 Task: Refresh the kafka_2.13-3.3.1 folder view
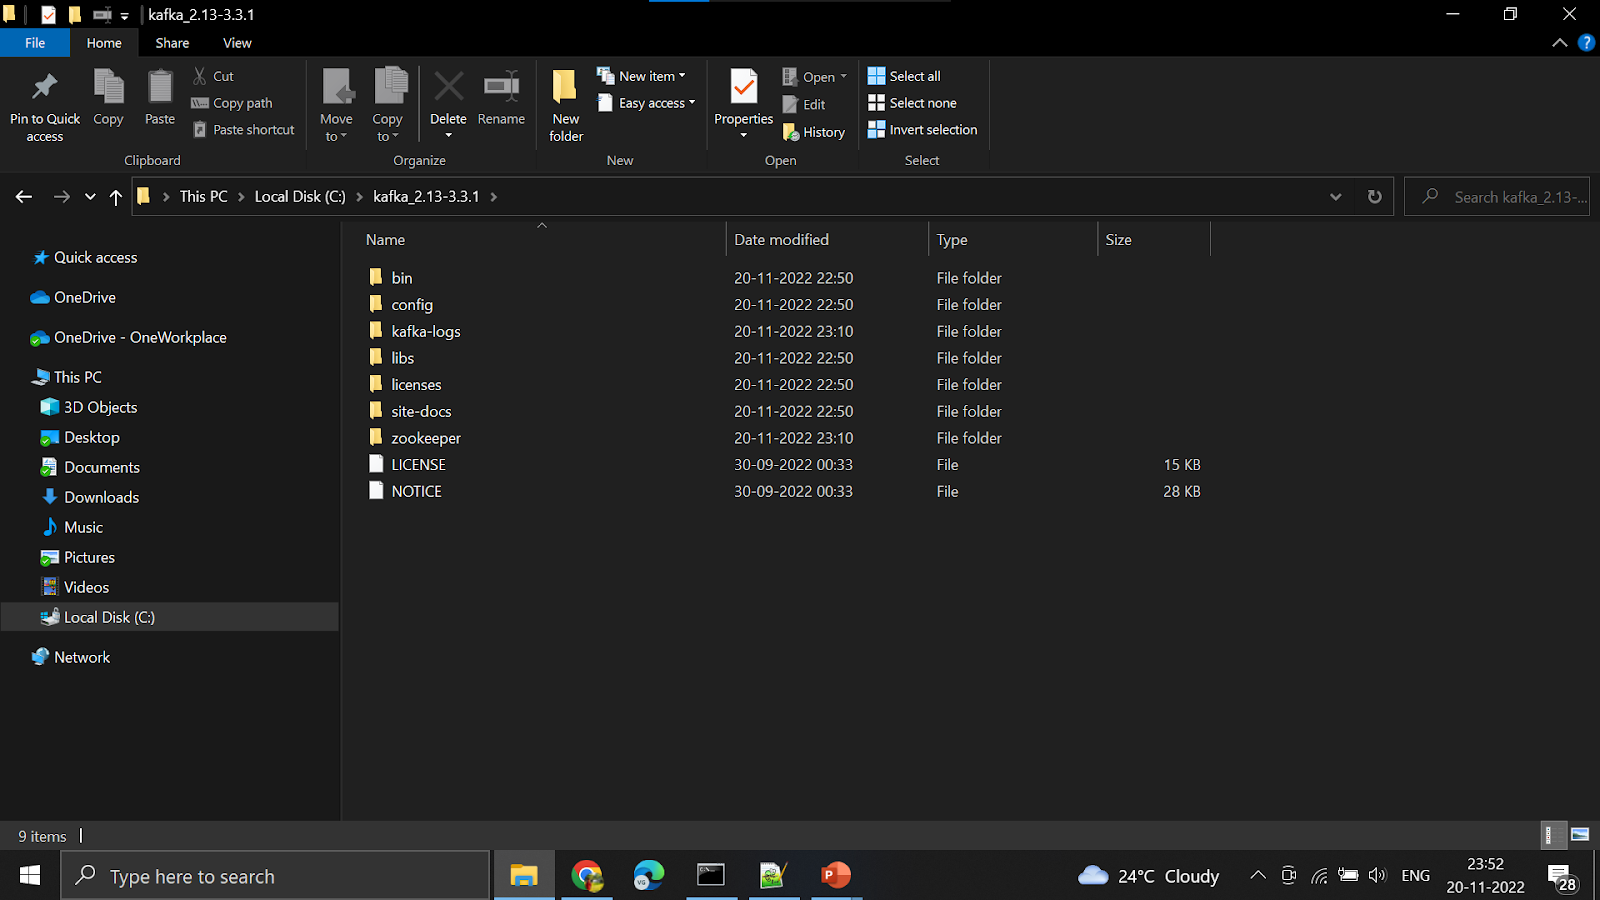coord(1375,197)
